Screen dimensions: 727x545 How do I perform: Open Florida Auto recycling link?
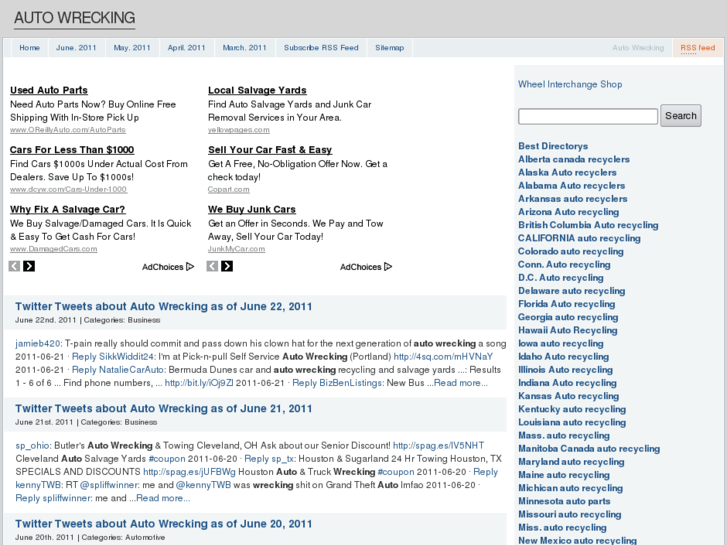point(567,304)
